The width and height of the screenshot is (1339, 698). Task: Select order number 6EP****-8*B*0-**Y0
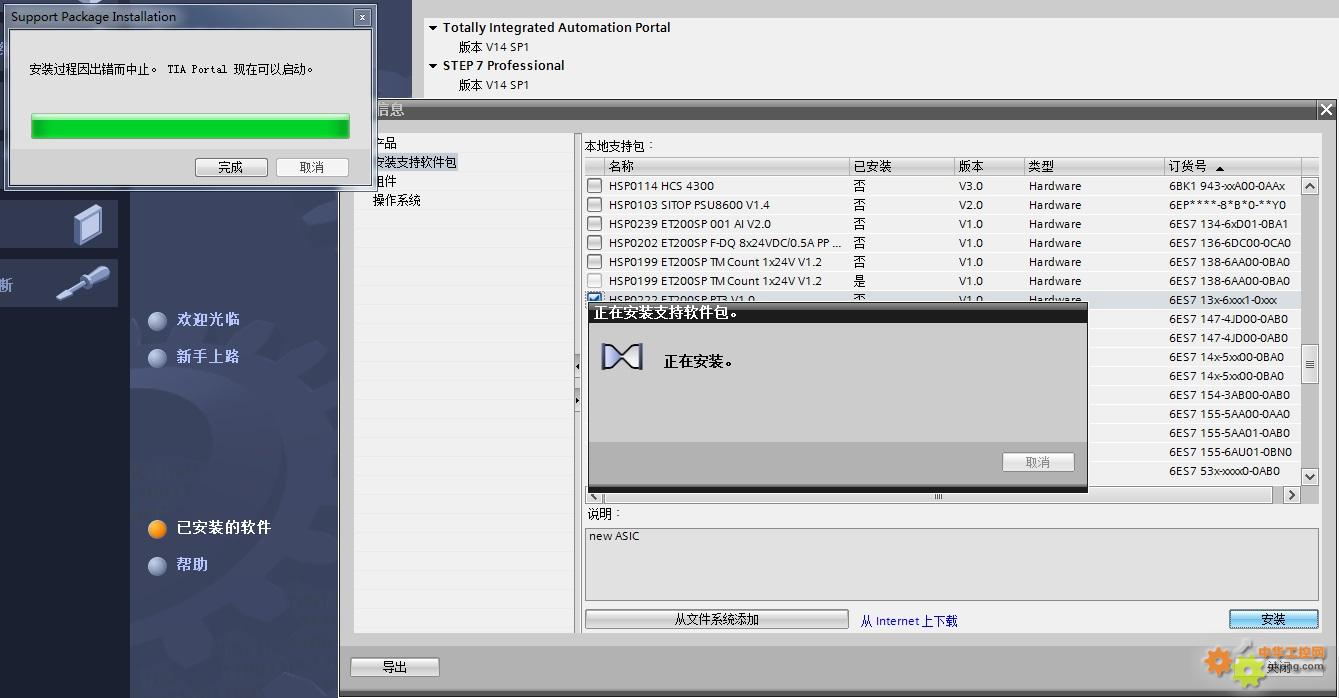(1227, 205)
